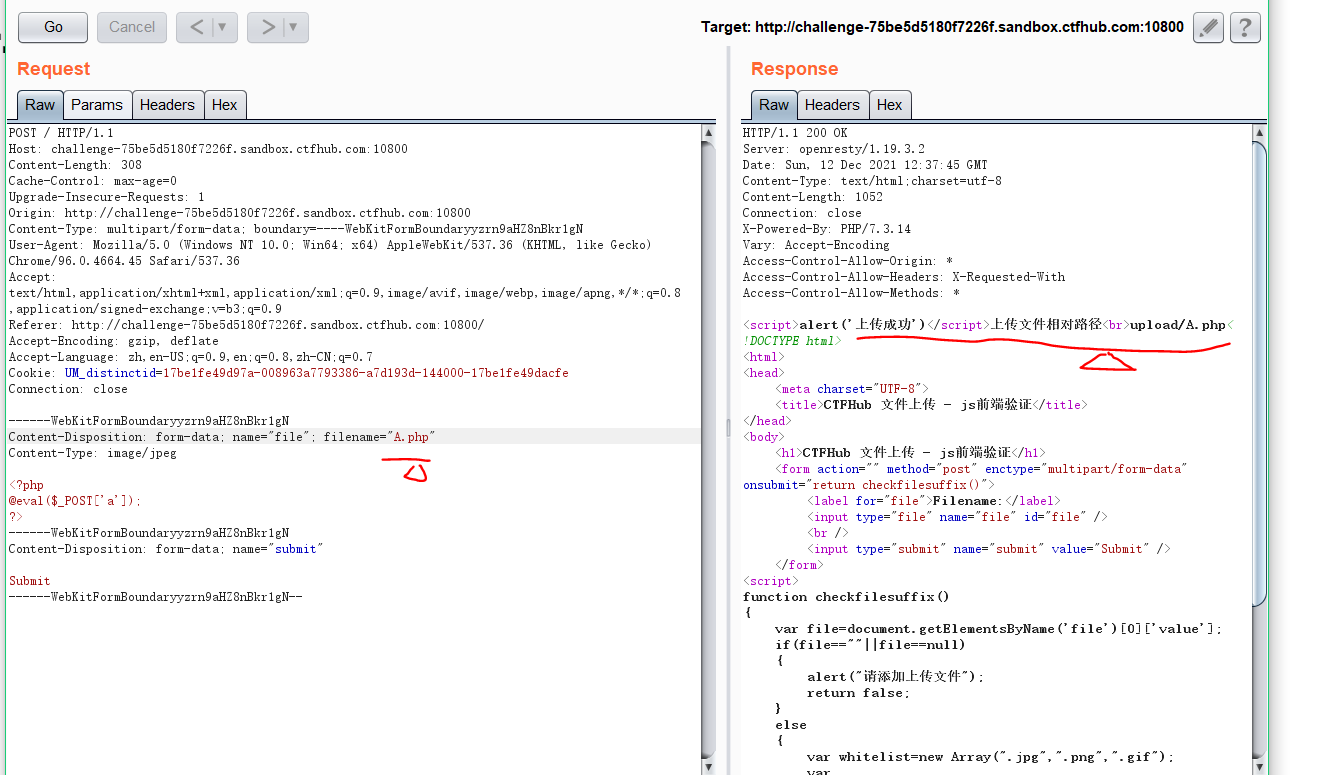Switch to the Response Hex tab
The width and height of the screenshot is (1319, 775).
(890, 105)
